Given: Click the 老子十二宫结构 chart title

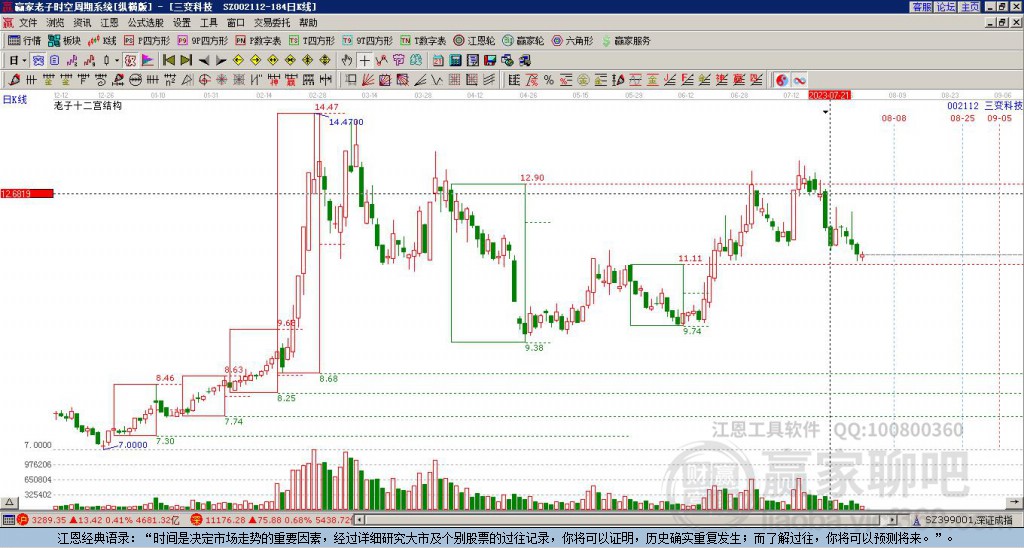Looking at the screenshot, I should (x=88, y=105).
